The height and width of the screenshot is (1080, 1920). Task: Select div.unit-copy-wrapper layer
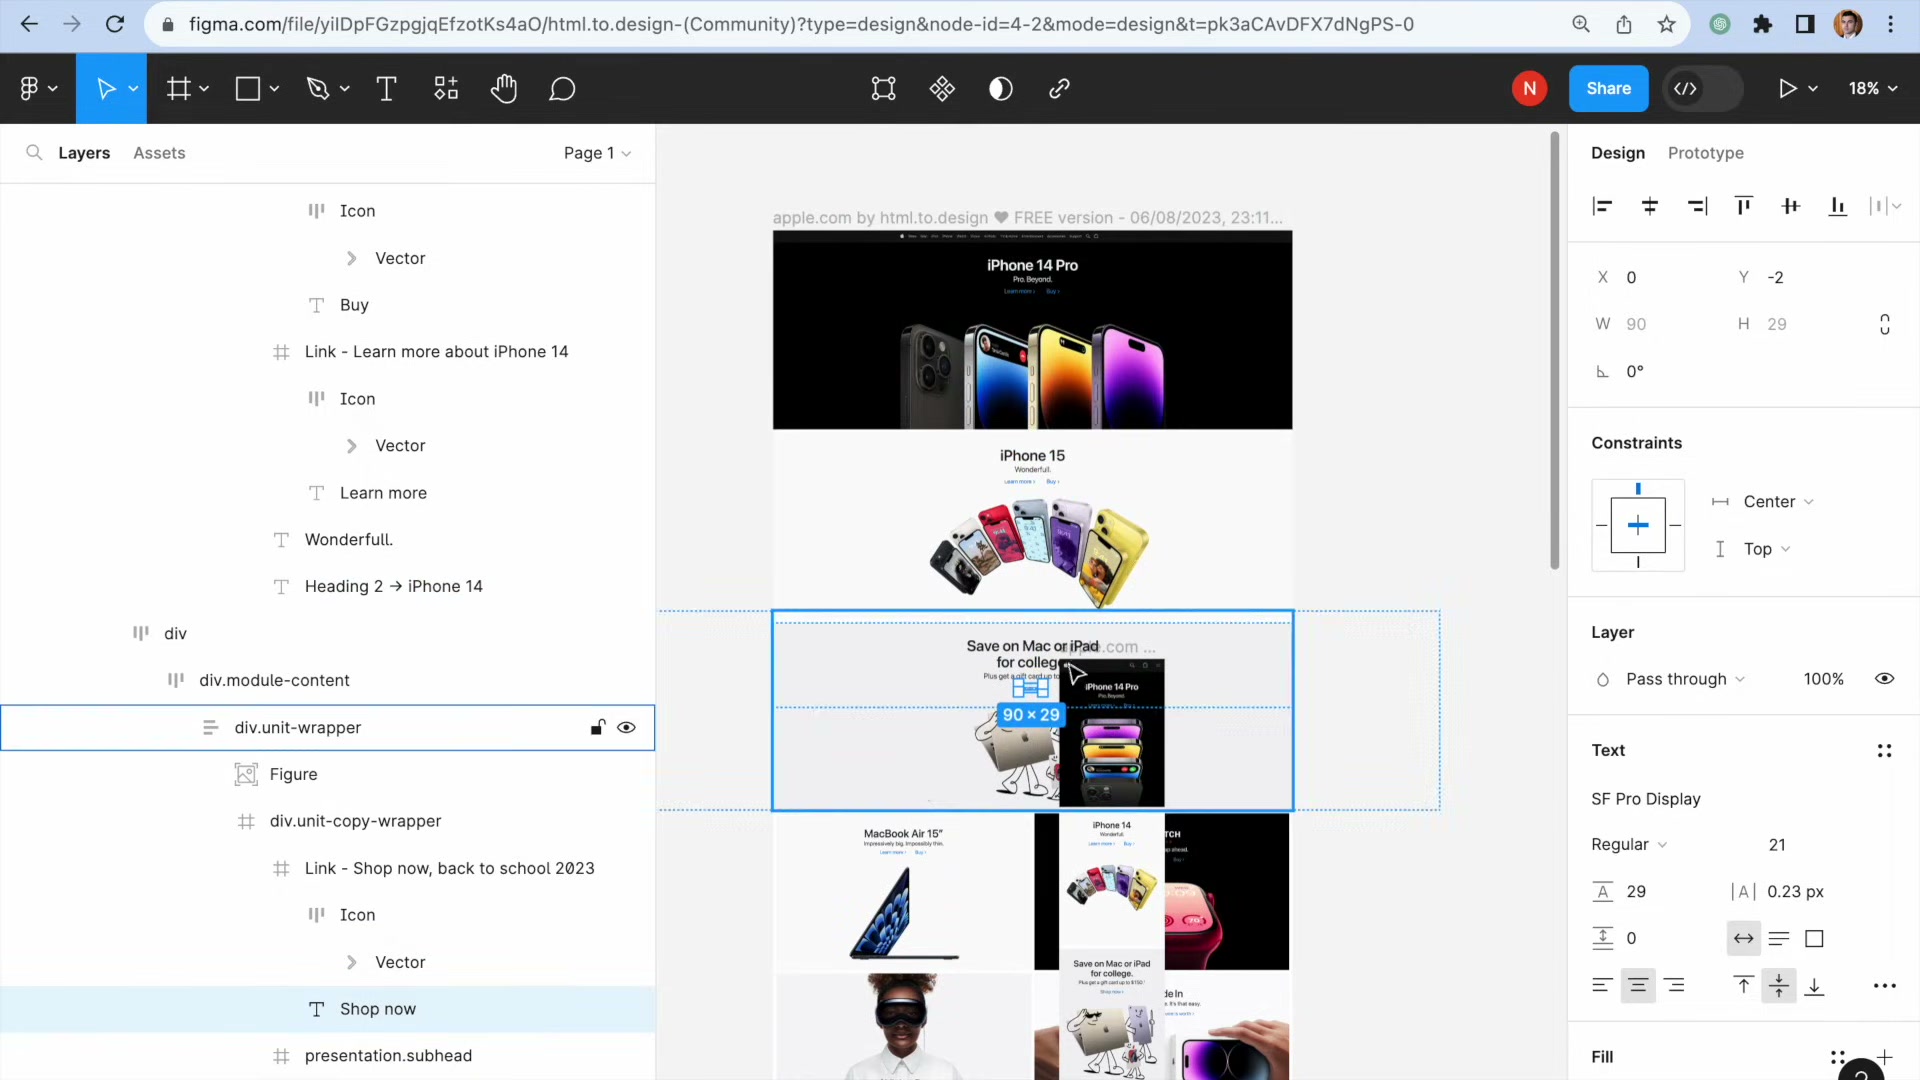click(328, 822)
